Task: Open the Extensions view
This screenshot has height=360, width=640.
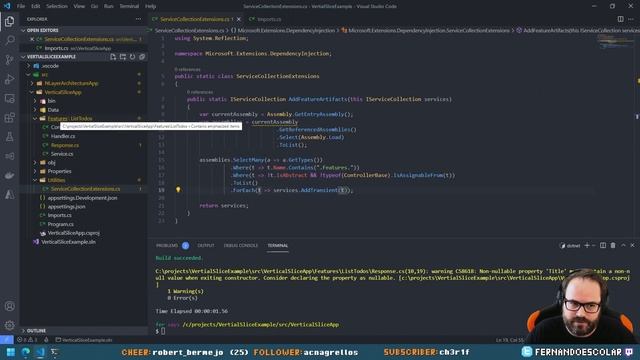Action: (x=9, y=118)
